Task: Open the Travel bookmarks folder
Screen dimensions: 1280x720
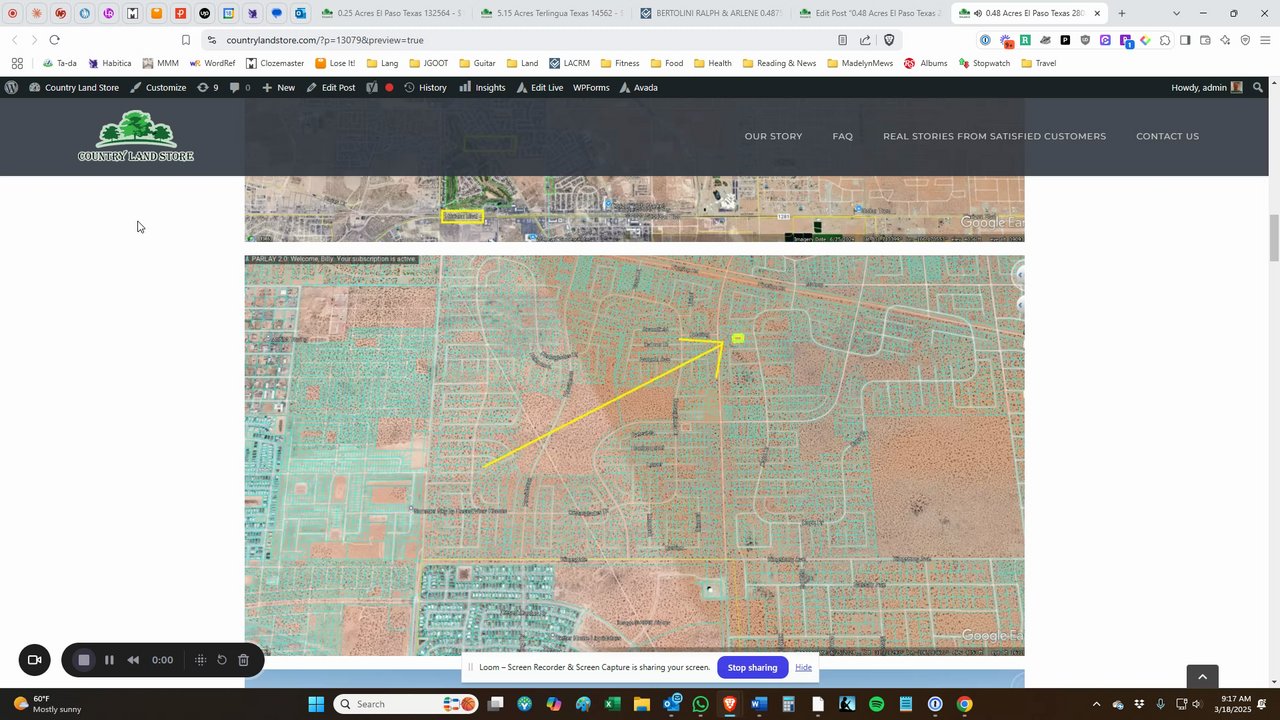Action: [x=1038, y=63]
